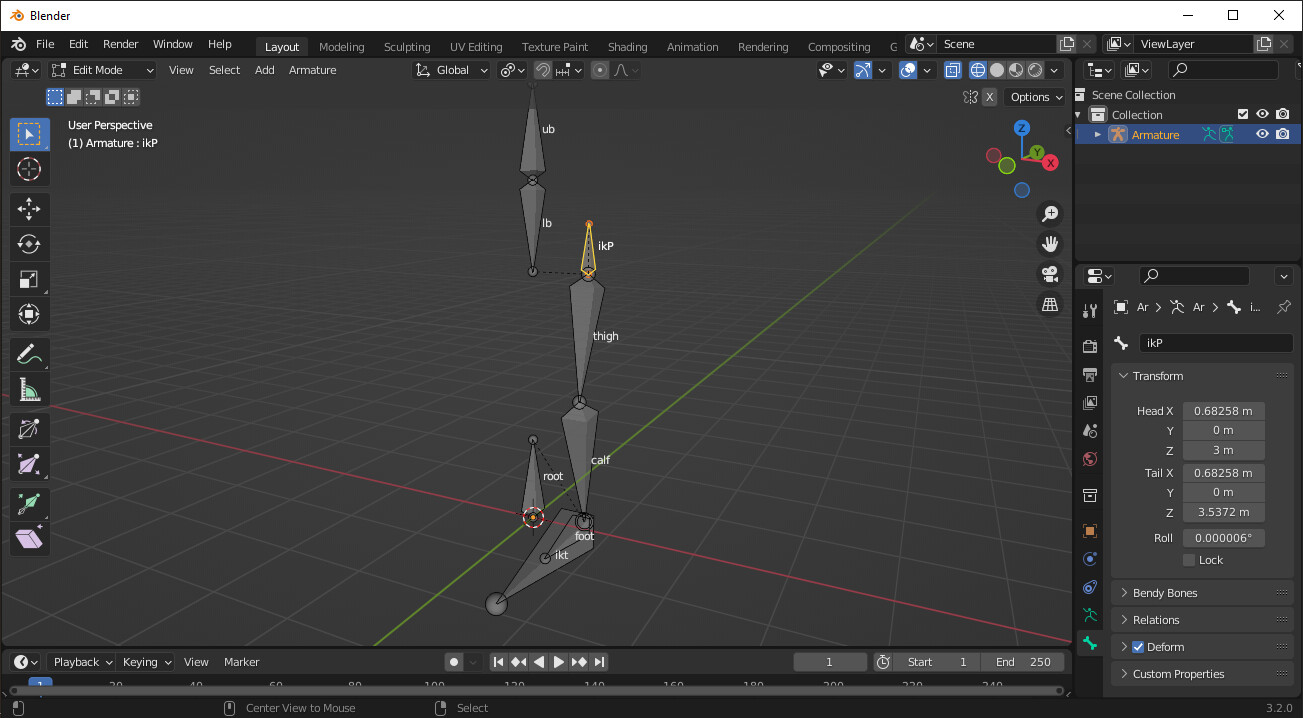
Task: Click the pan hand viewport icon
Action: pyautogui.click(x=1050, y=243)
